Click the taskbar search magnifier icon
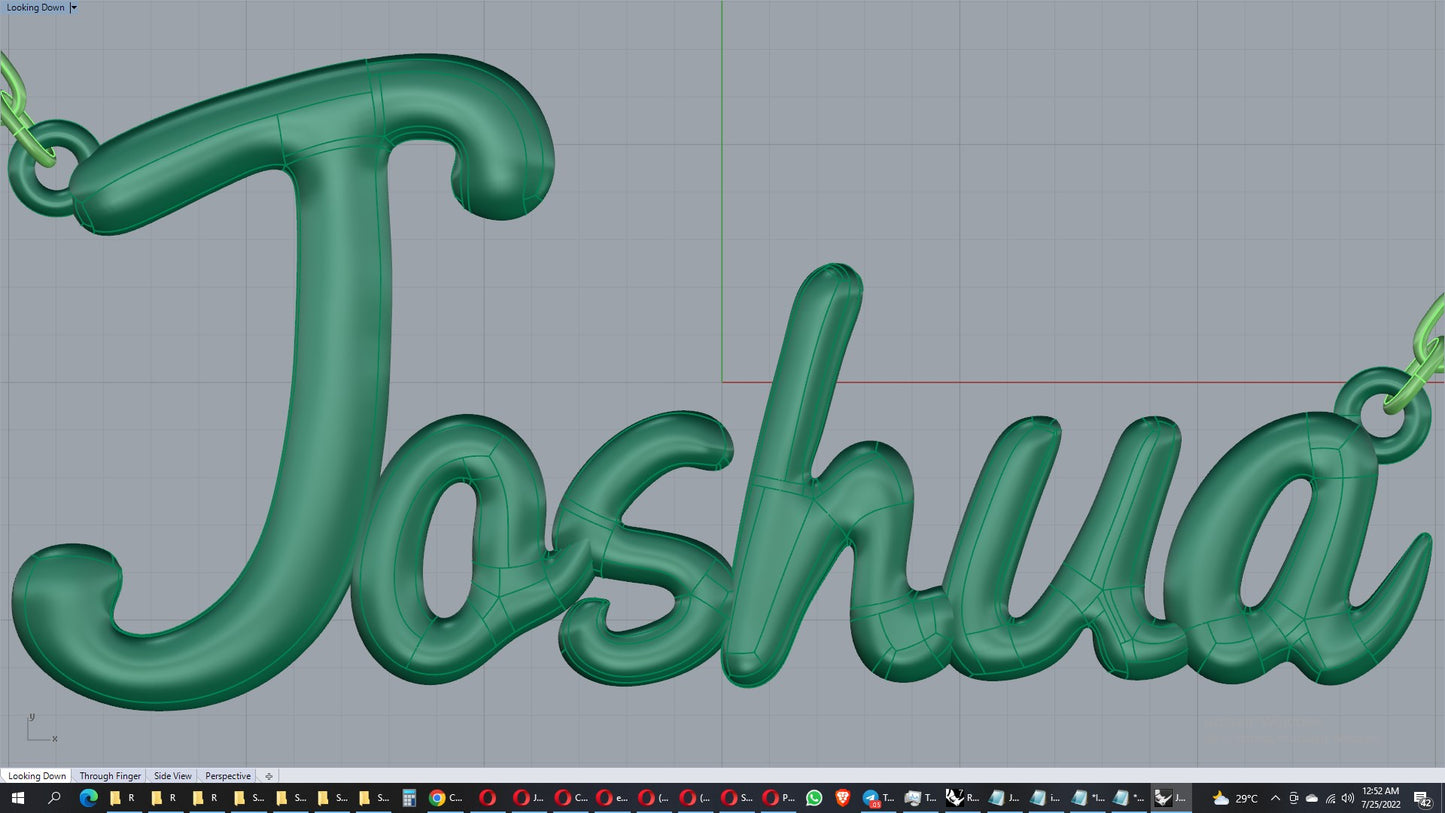1445x813 pixels. coord(54,798)
